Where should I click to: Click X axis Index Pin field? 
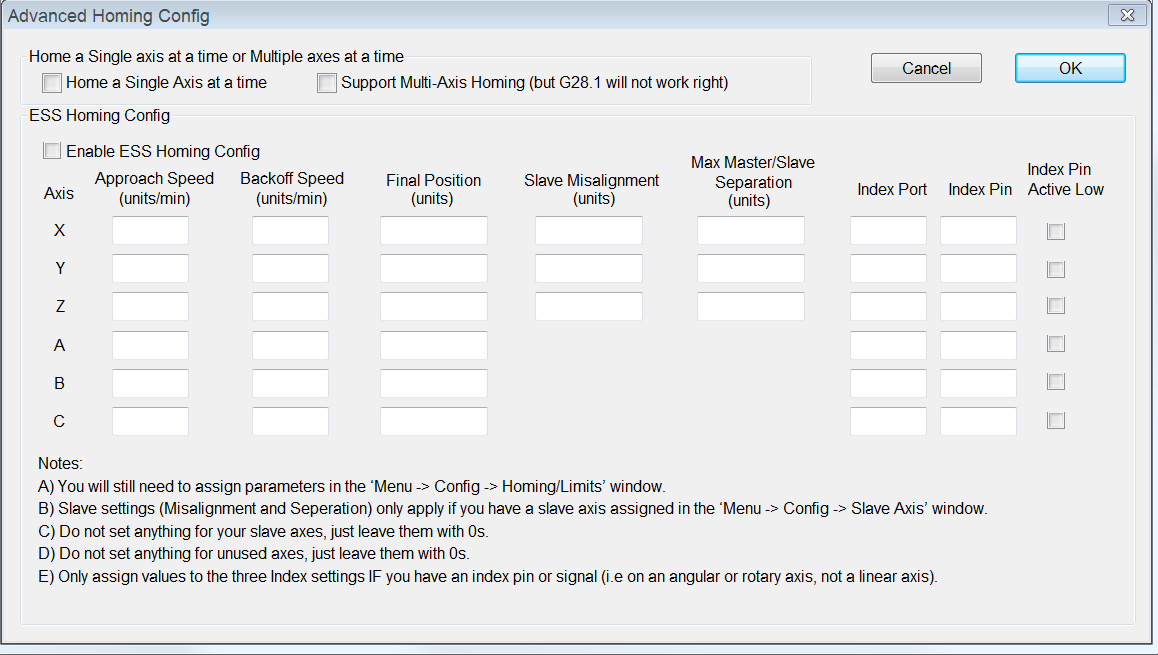click(x=978, y=231)
